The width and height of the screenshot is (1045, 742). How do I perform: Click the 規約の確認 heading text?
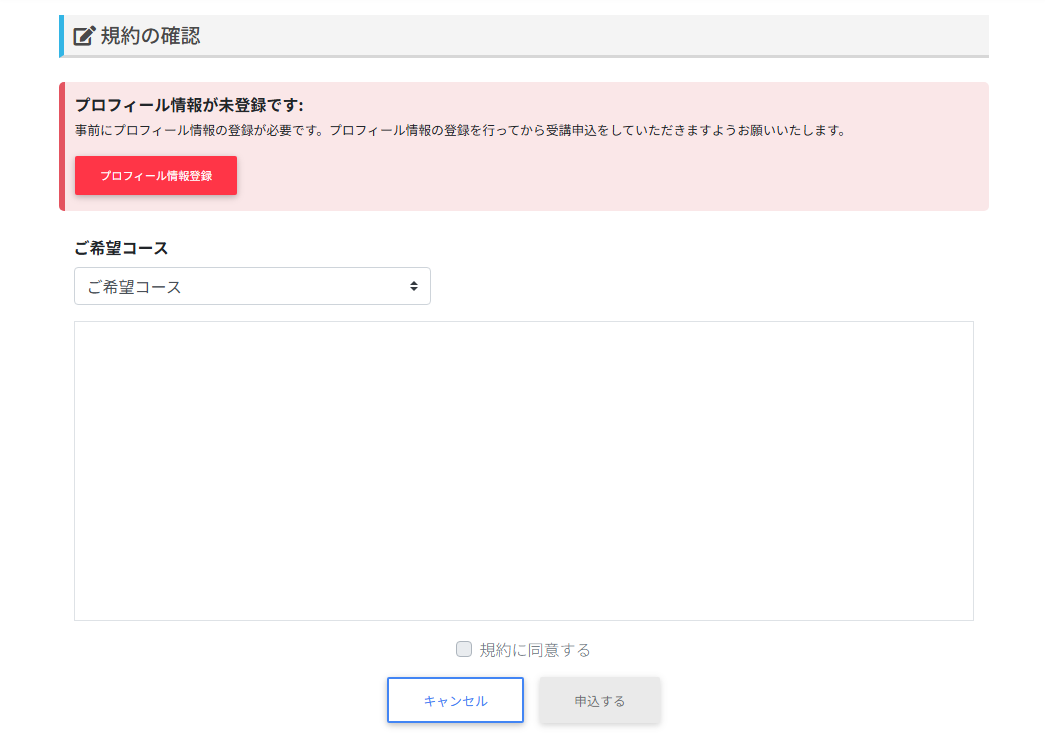coord(150,36)
